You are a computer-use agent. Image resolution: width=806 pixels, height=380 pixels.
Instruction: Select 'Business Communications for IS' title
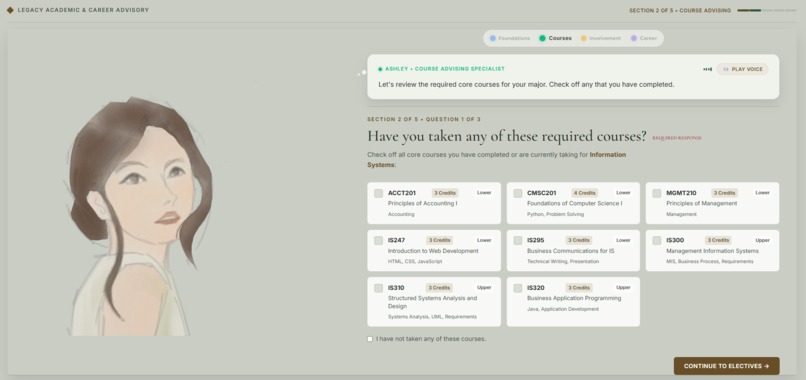571,251
